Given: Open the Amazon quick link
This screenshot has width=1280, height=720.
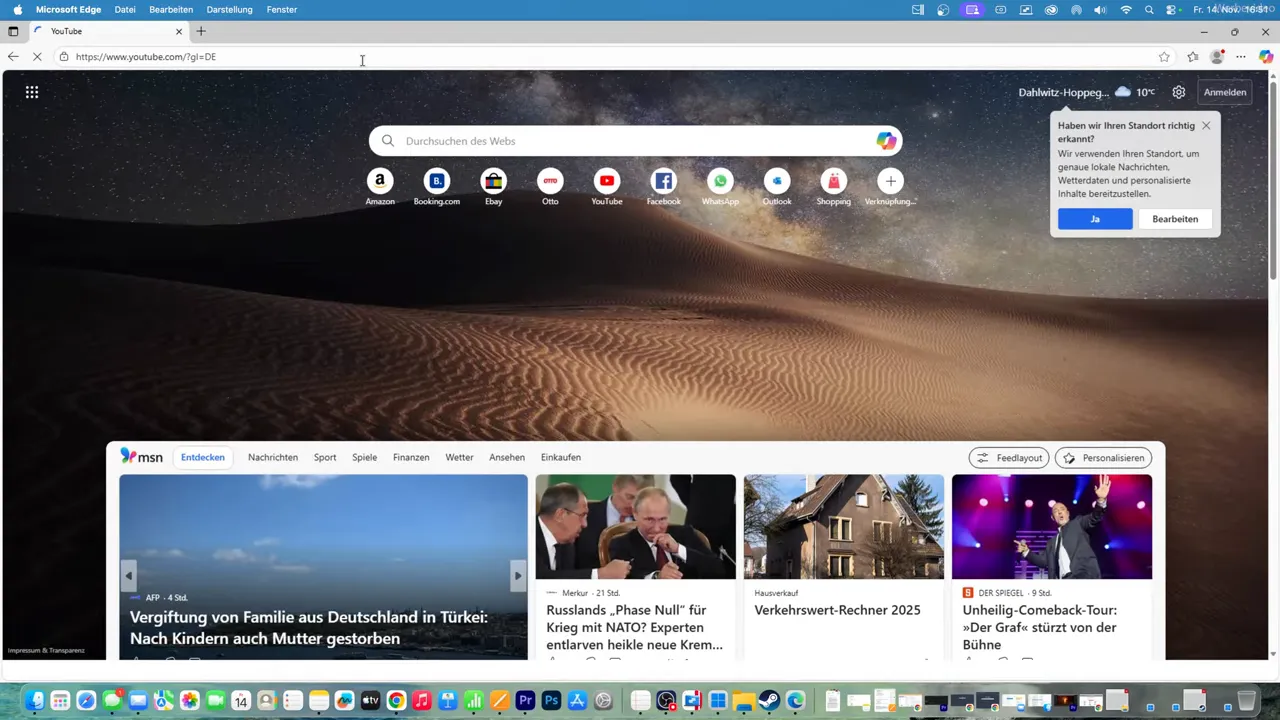Looking at the screenshot, I should 380,181.
